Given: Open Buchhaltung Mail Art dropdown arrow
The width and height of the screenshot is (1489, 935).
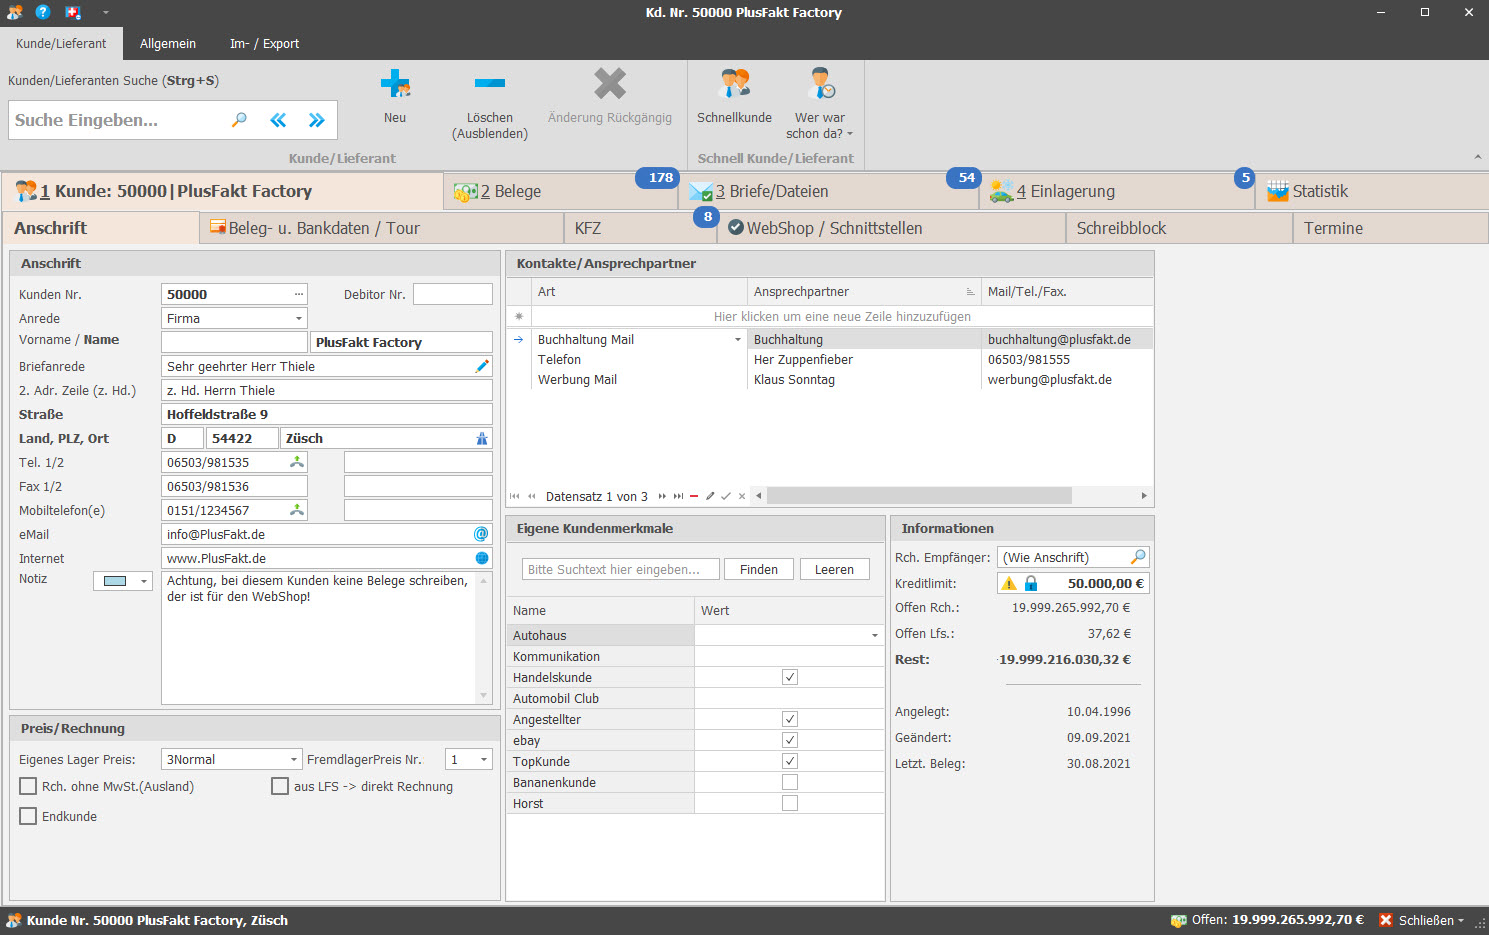Looking at the screenshot, I should (x=738, y=339).
